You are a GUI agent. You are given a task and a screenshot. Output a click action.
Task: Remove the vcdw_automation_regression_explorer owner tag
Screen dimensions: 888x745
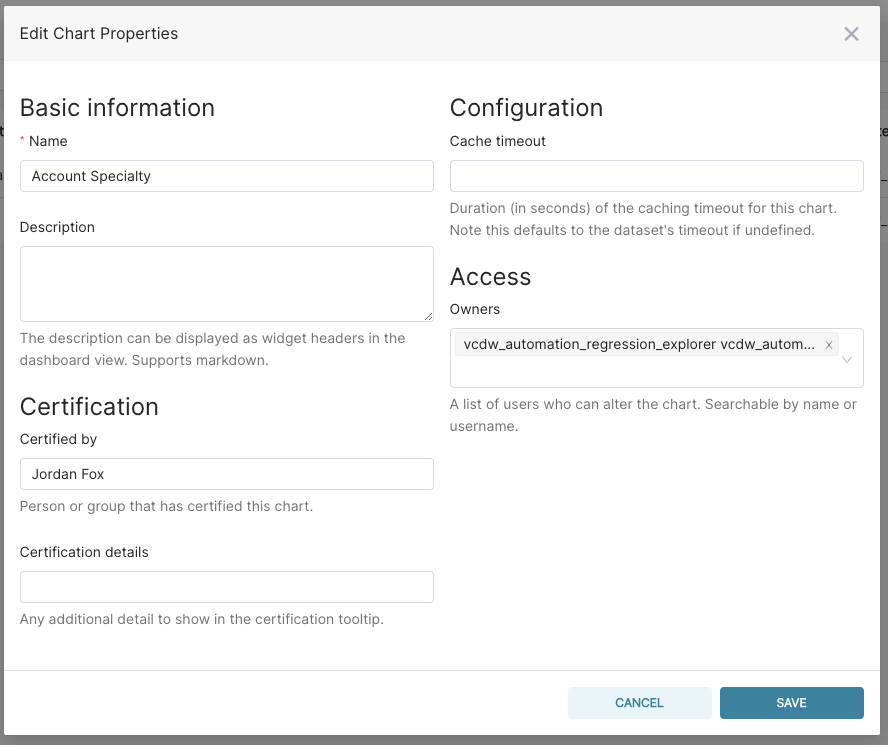tap(828, 345)
